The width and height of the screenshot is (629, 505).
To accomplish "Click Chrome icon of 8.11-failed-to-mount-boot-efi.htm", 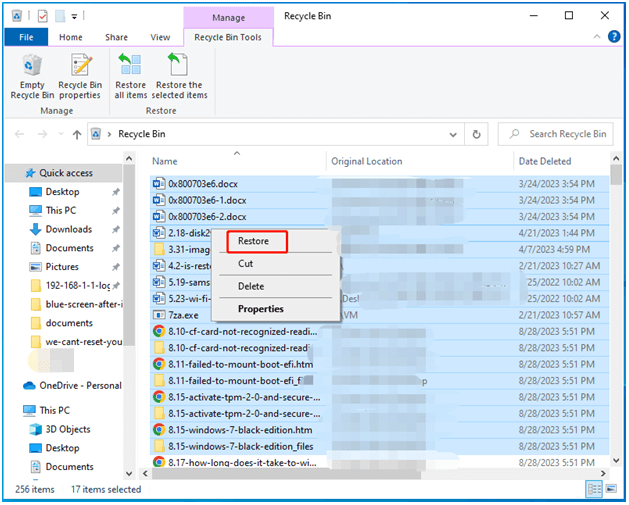I will (x=159, y=365).
